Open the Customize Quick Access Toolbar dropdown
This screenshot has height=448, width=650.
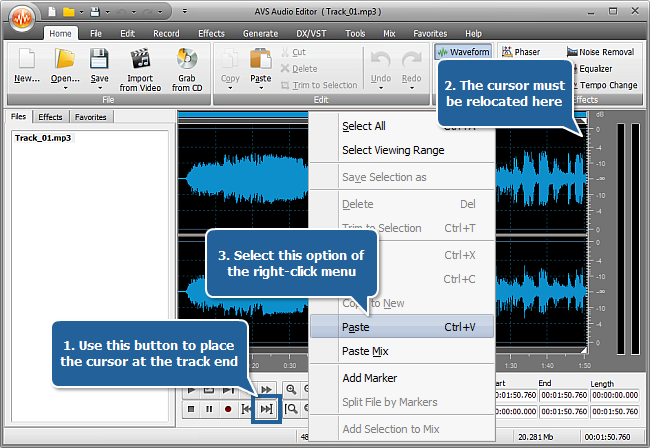[x=185, y=12]
